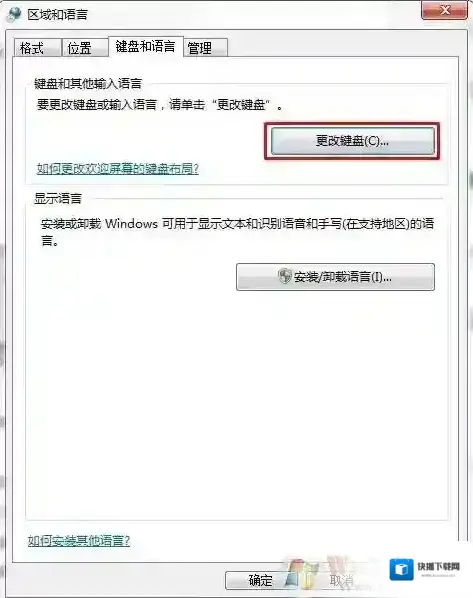
Task: Click the shield icon on the install language button
Action: point(285,276)
